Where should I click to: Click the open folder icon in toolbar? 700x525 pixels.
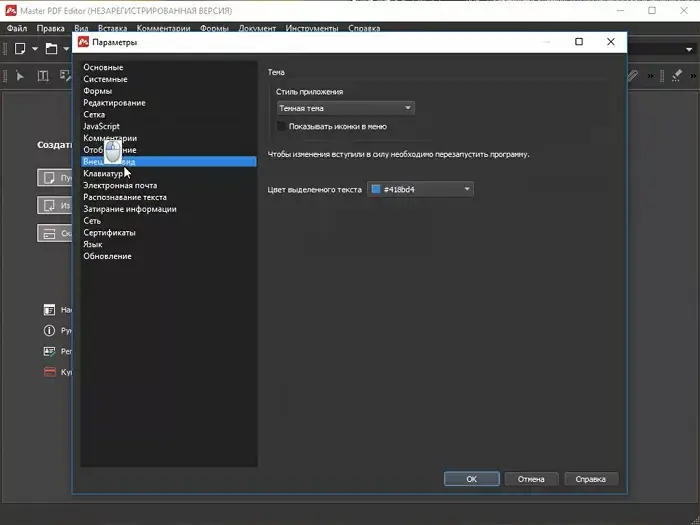pos(51,48)
